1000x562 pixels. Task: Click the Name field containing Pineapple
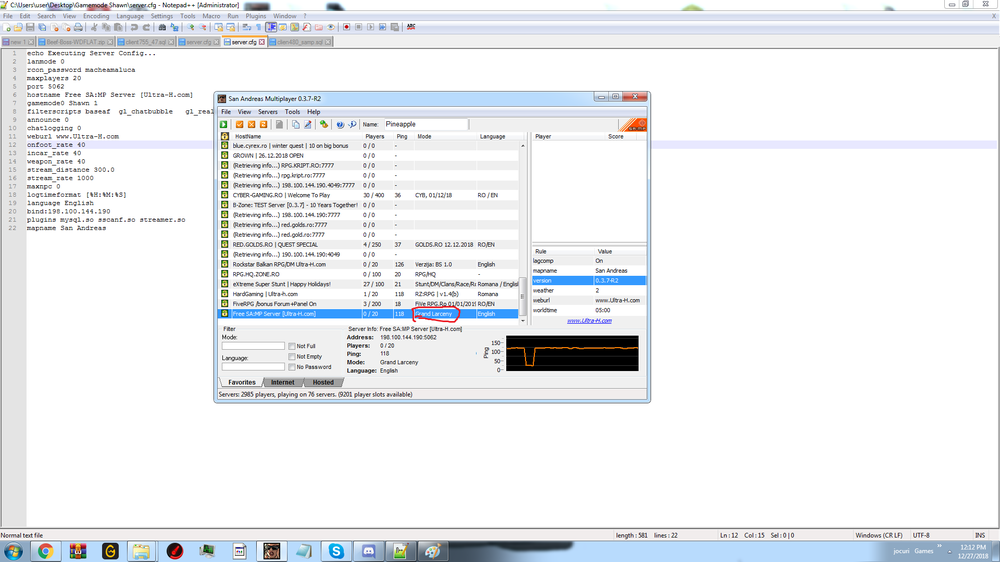coord(425,124)
